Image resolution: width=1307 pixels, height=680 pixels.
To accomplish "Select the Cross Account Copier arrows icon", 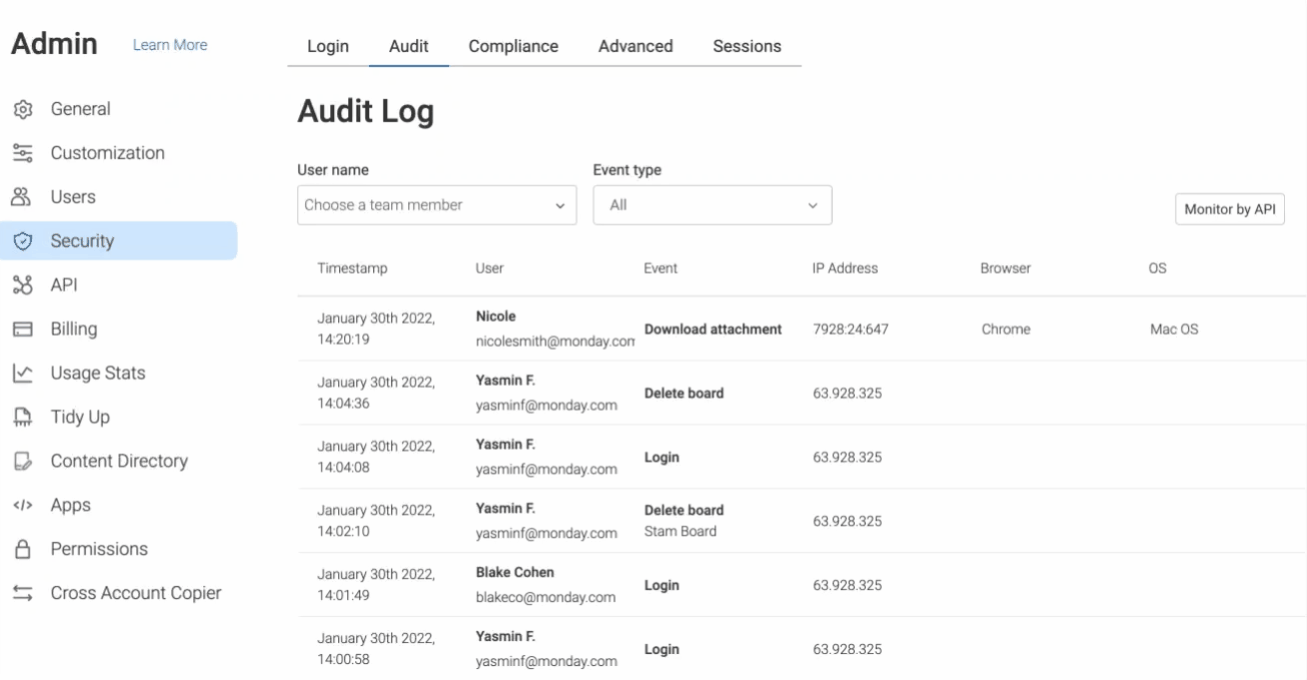I will coord(22,592).
